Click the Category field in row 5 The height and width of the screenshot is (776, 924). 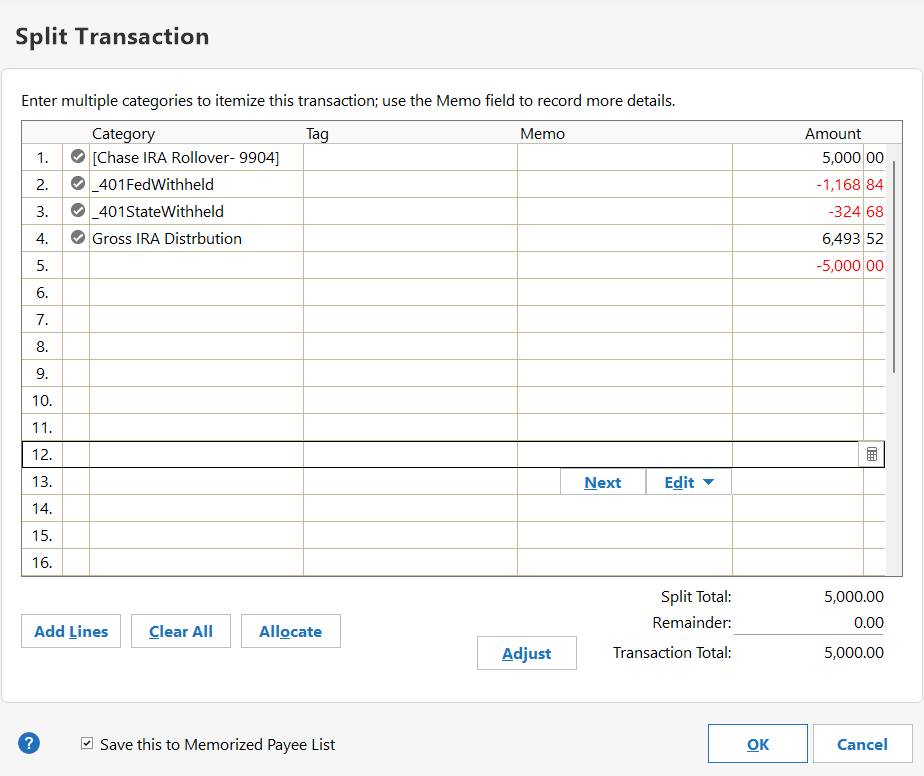(196, 266)
